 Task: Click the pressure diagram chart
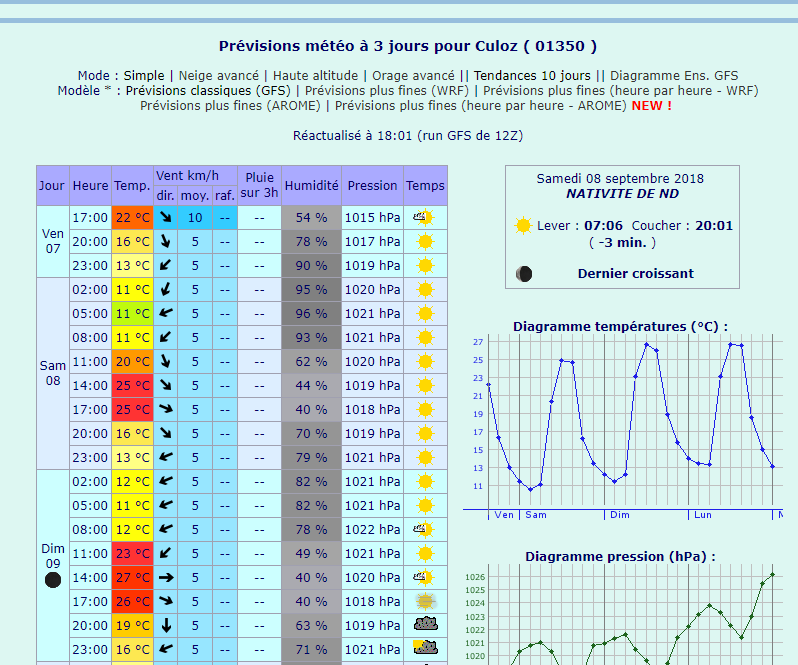[623, 614]
